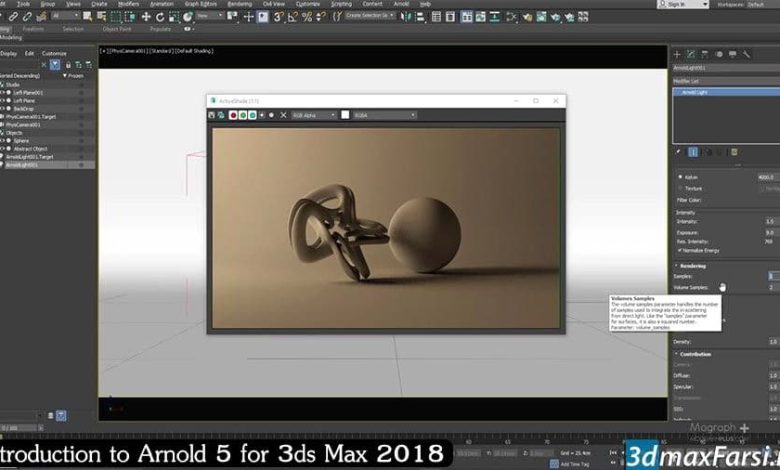Open the Hierarchy tab in command panel
The height and width of the screenshot is (470, 780).
705,54
